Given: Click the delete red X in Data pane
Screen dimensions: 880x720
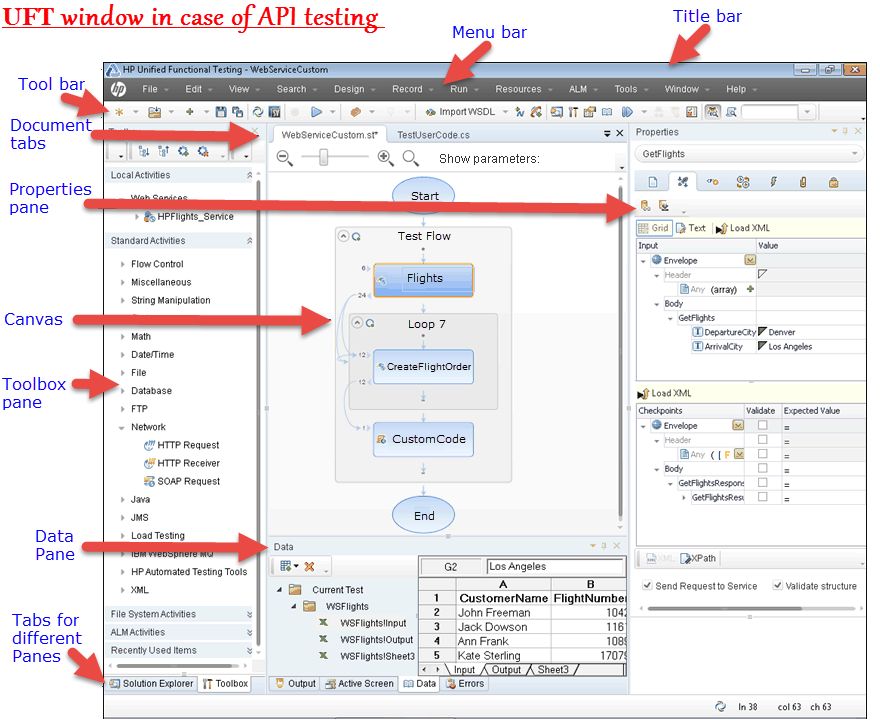Looking at the screenshot, I should tap(309, 567).
